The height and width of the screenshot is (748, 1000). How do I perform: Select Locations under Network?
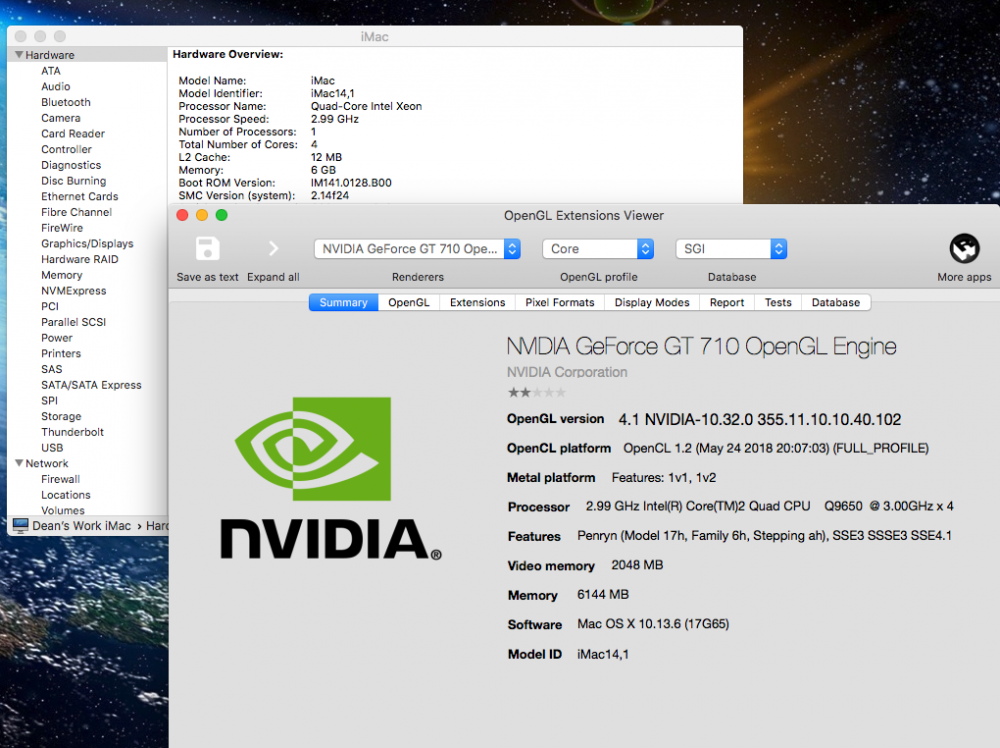pos(66,495)
